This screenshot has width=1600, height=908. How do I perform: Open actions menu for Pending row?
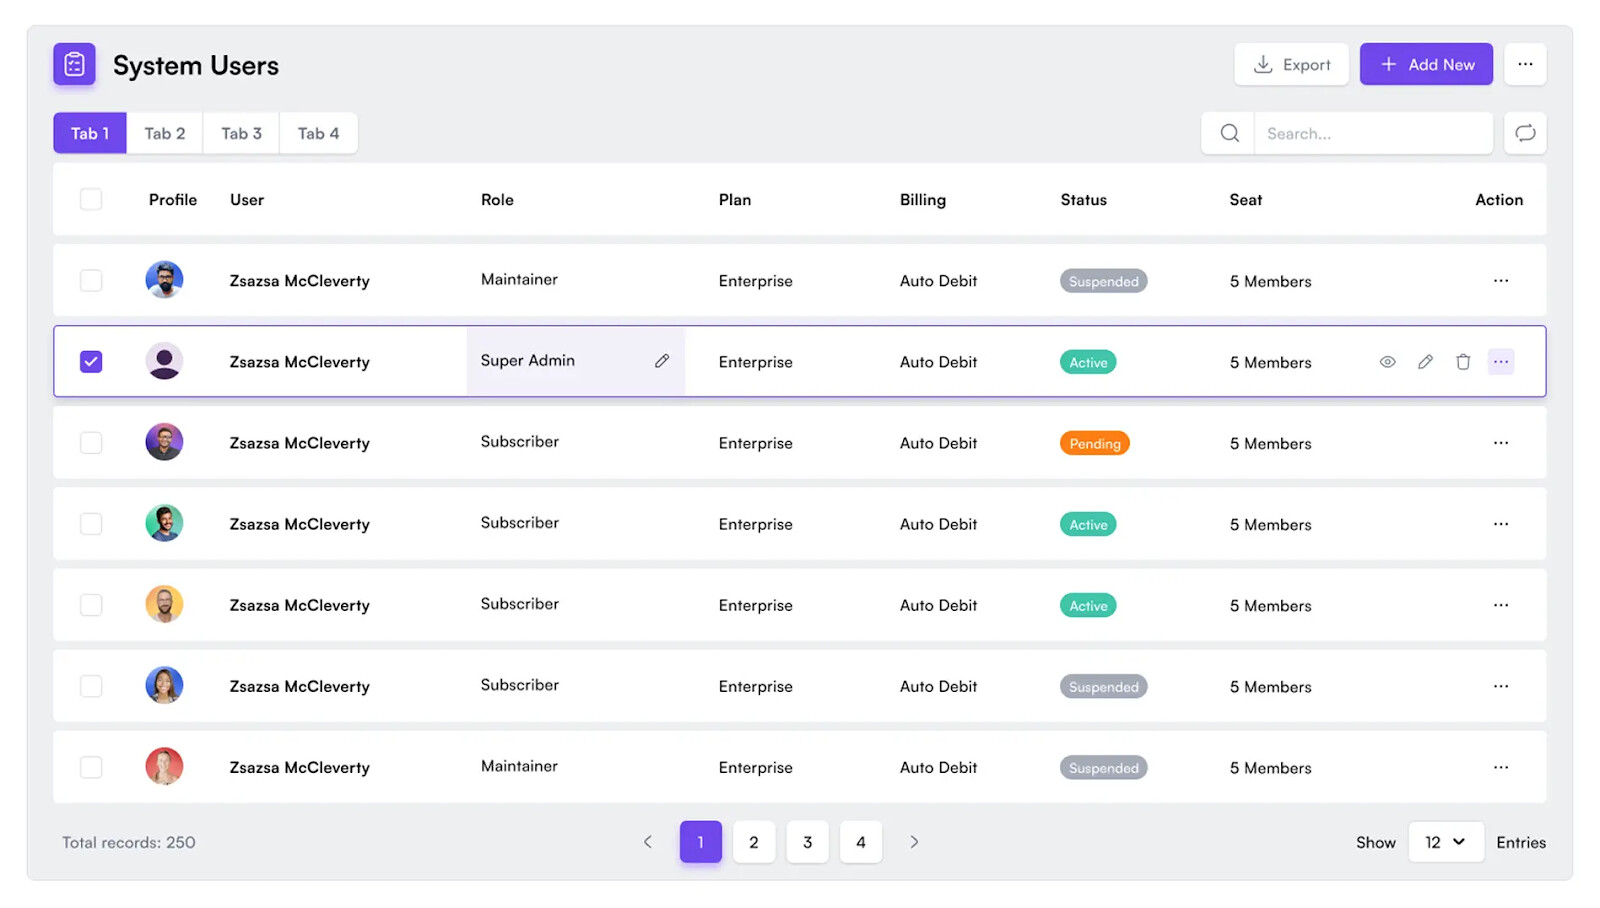(x=1500, y=443)
